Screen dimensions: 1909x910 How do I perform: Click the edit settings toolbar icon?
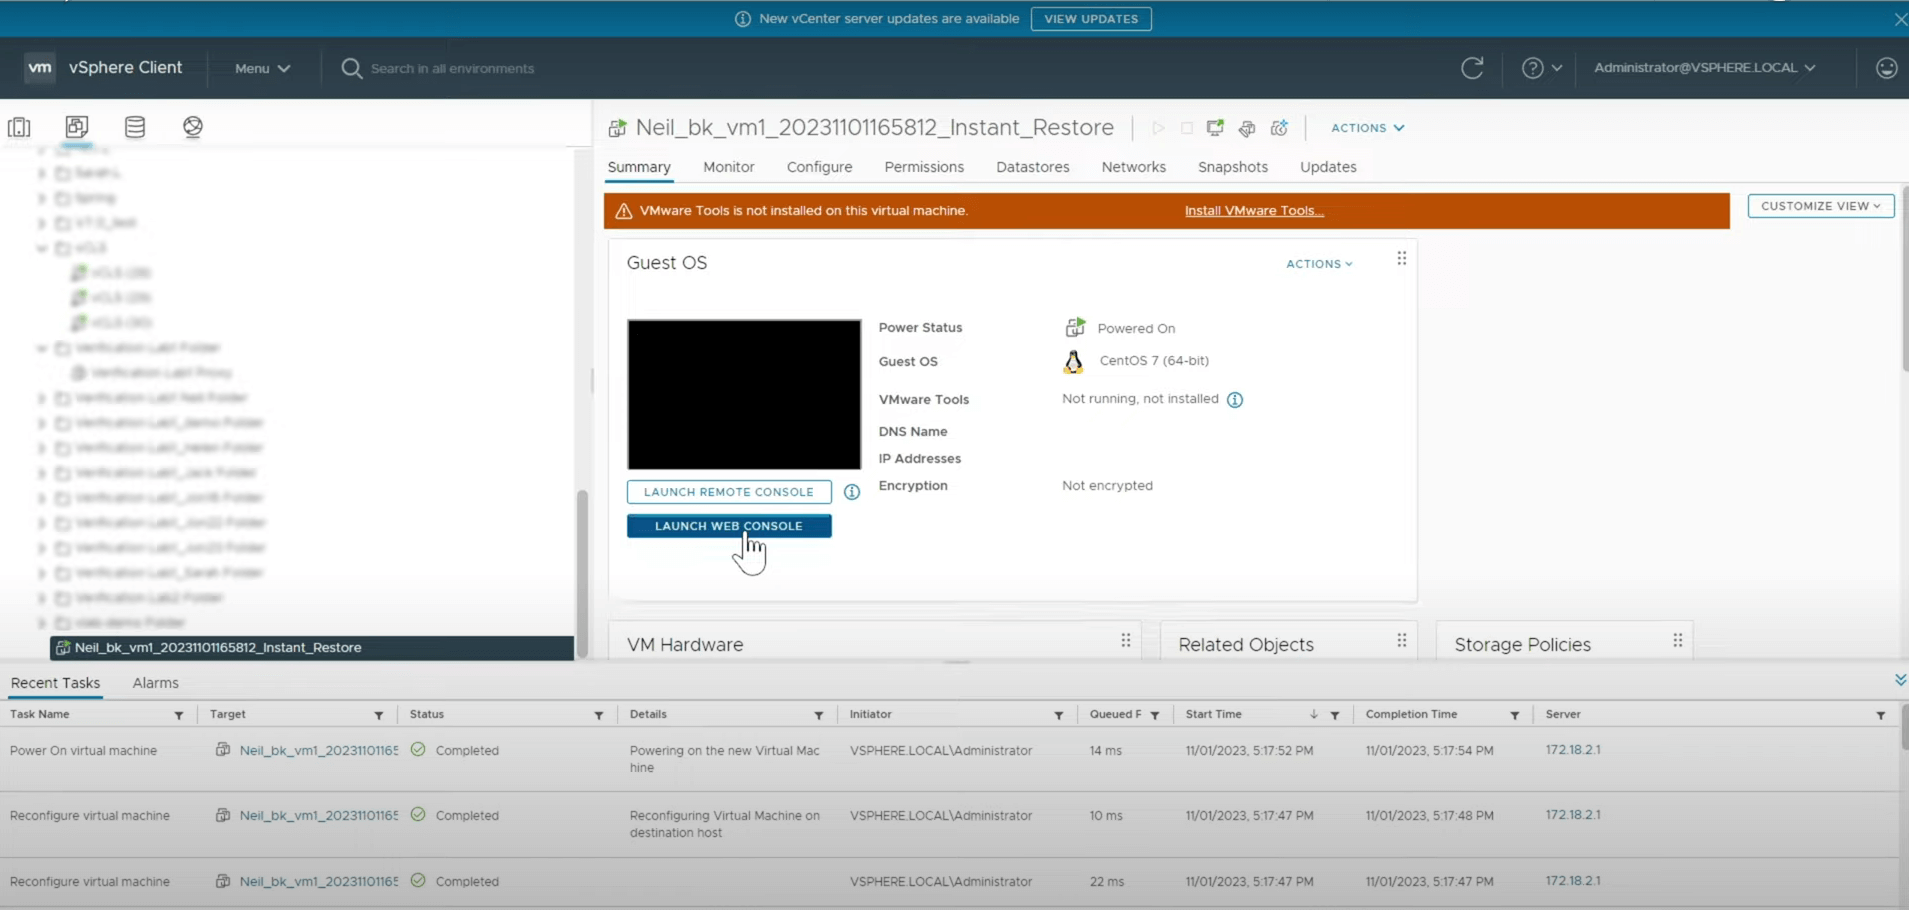(1247, 128)
